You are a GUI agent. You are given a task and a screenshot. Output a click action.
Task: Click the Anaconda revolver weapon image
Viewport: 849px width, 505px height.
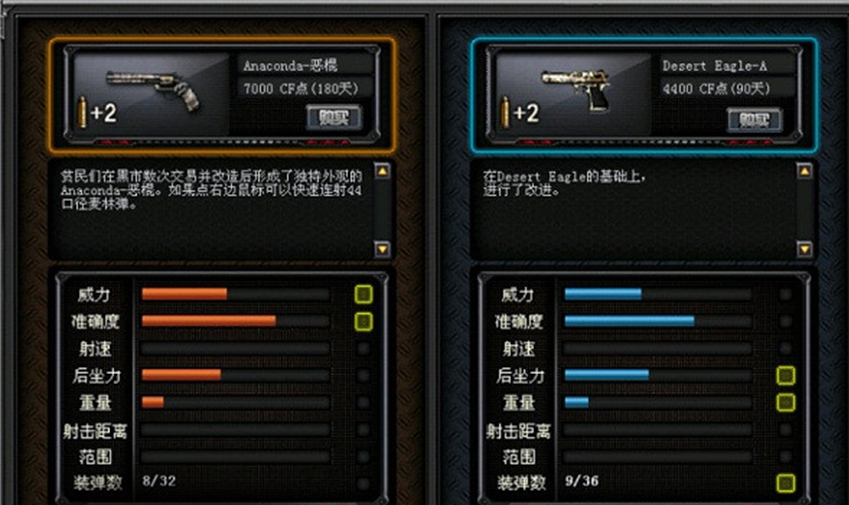[x=153, y=91]
